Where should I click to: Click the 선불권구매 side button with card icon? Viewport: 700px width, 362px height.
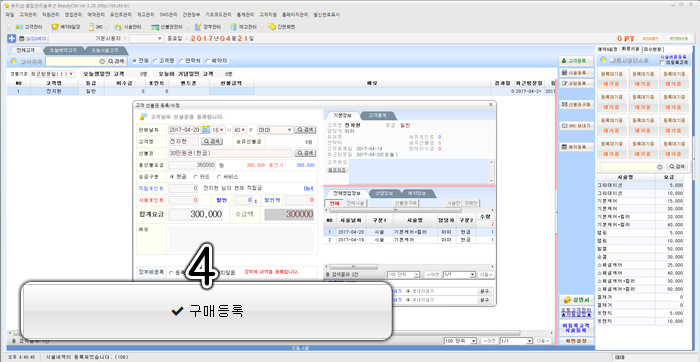click(576, 104)
